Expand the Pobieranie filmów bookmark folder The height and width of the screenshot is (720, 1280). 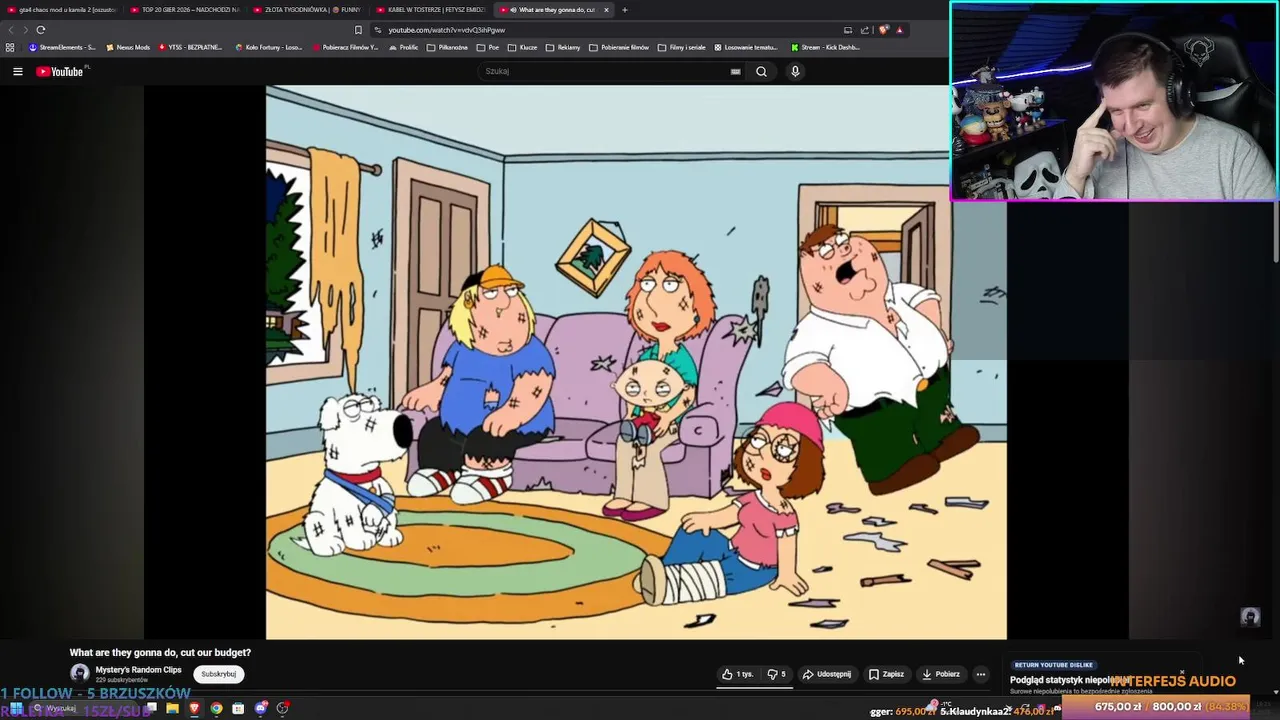pyautogui.click(x=619, y=47)
